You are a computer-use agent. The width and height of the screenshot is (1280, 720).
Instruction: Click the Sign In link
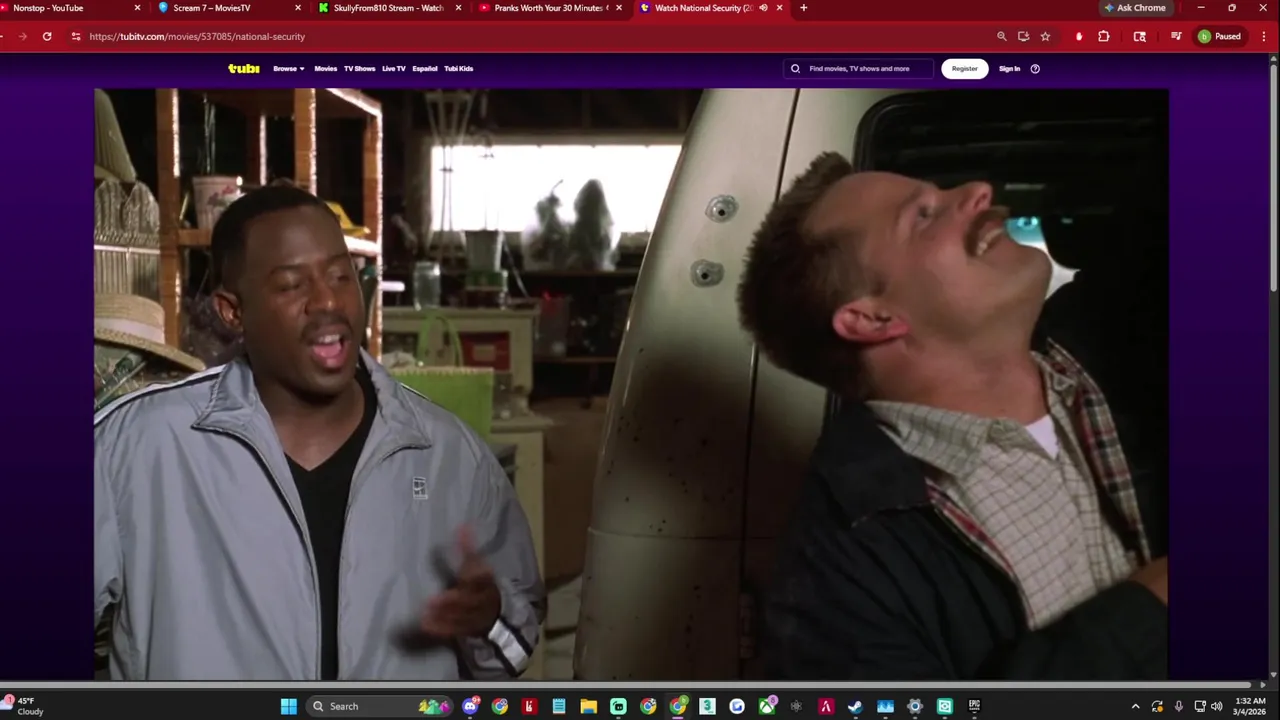click(x=1009, y=69)
